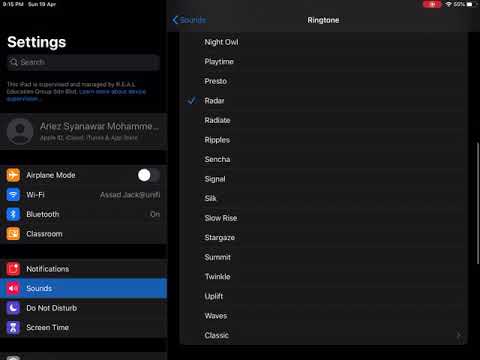Screen dimensions: 480x360
Task: Choose the Ripples ringtone
Action: coord(323,140)
